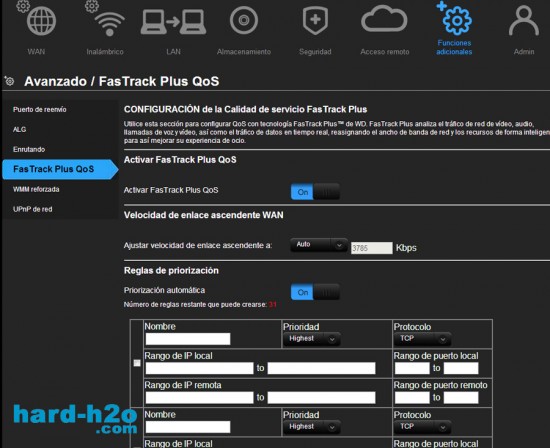Click the second rule's Nombre field
550x448 pixels.
tap(188, 427)
